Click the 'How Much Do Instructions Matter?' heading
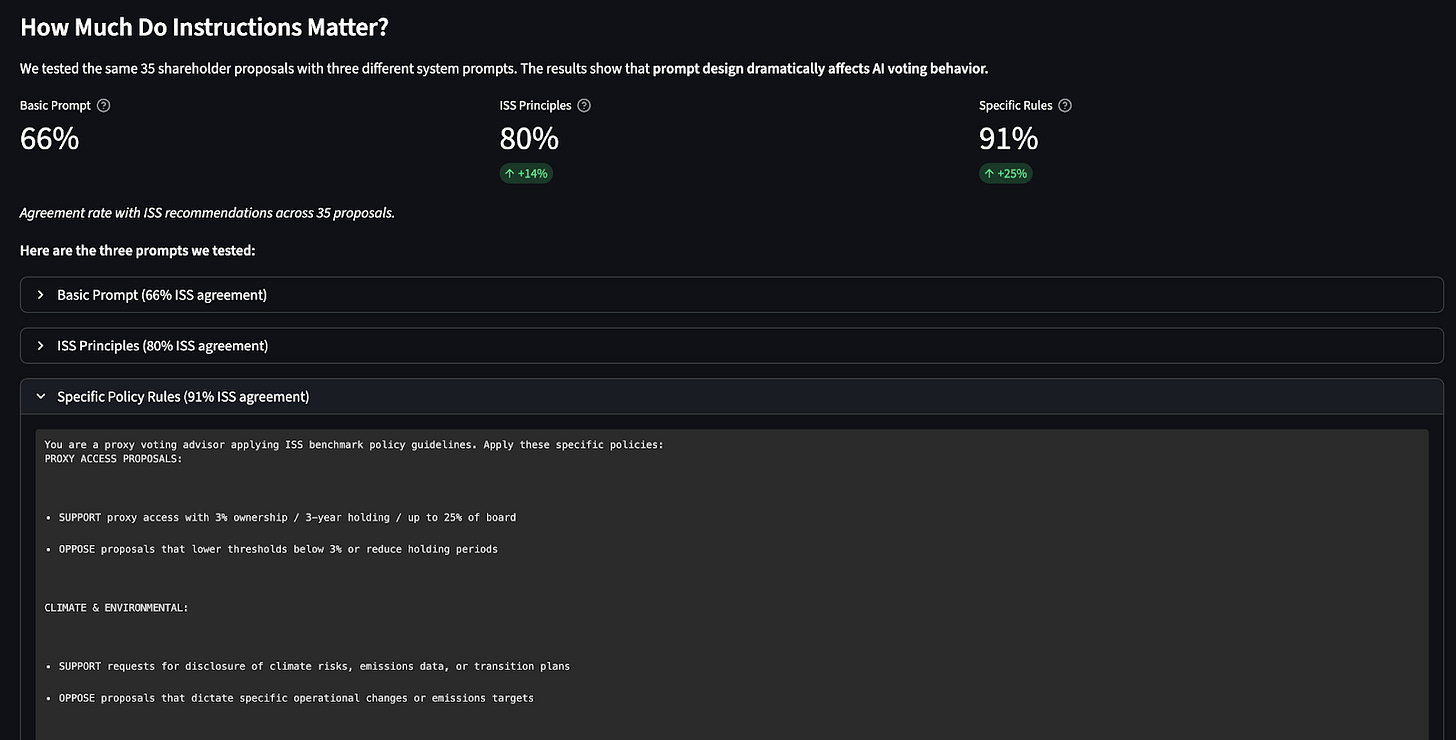The height and width of the screenshot is (740, 1456). 204,27
